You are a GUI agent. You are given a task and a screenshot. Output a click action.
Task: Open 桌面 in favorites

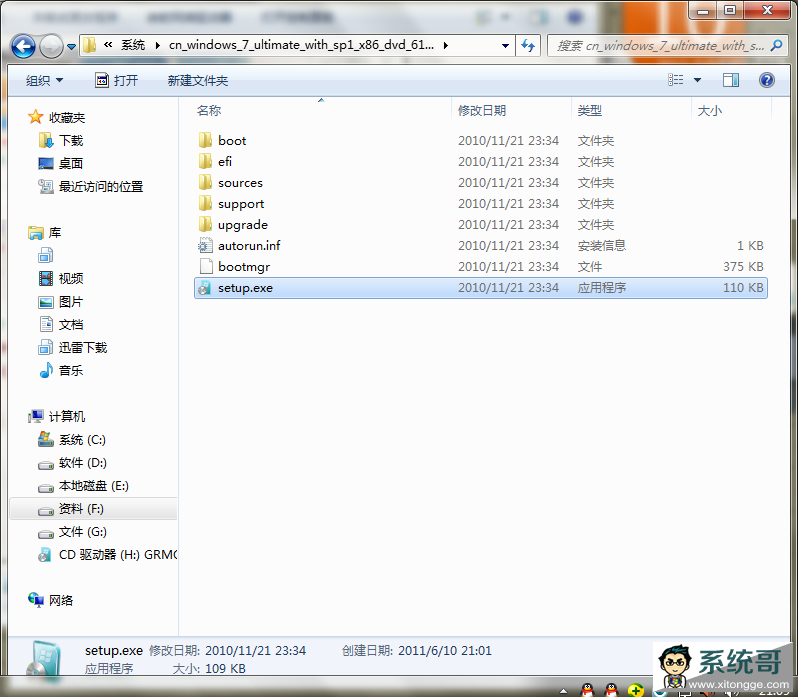point(71,163)
